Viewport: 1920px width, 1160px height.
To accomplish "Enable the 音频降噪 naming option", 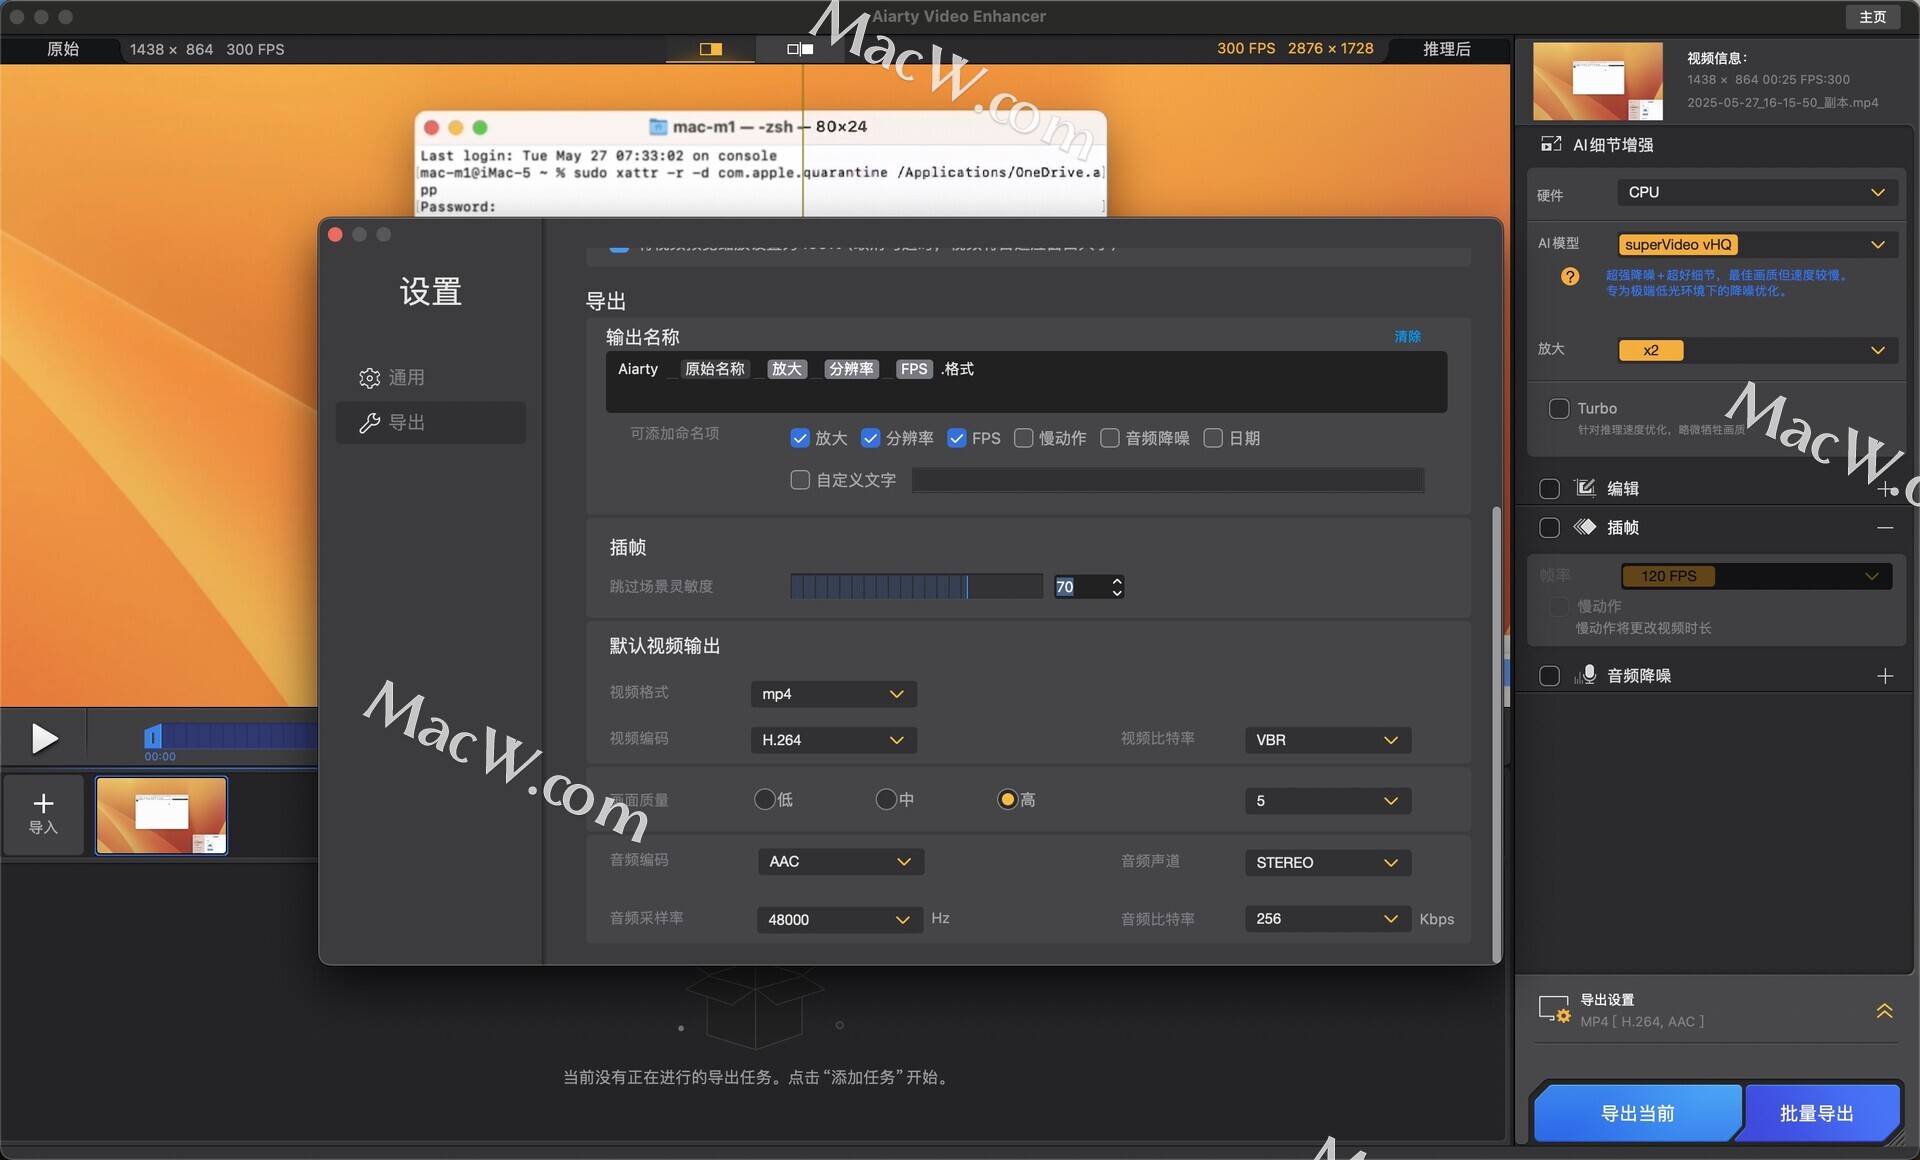I will click(1110, 438).
